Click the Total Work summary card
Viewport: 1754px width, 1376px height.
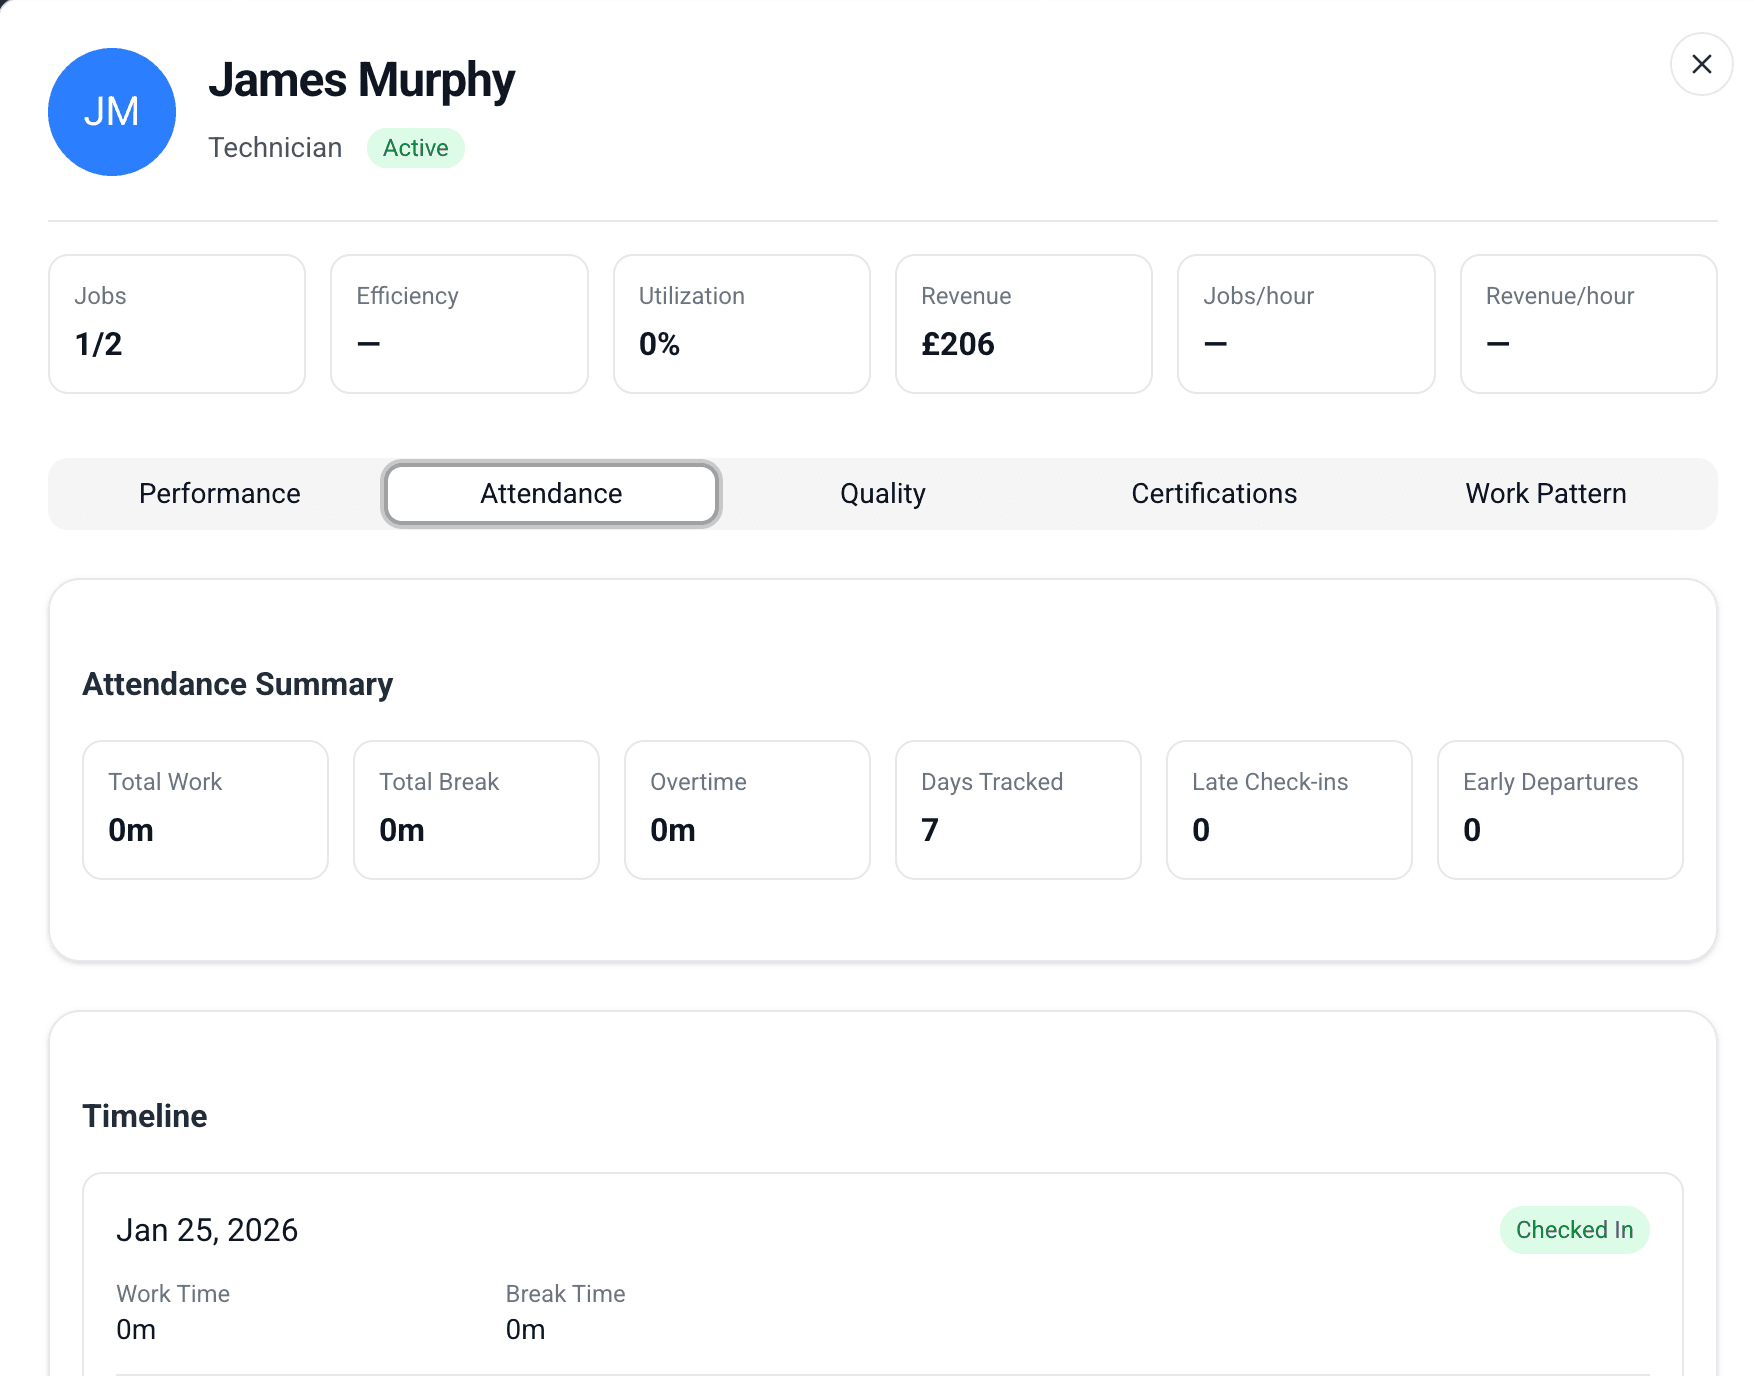(x=205, y=809)
